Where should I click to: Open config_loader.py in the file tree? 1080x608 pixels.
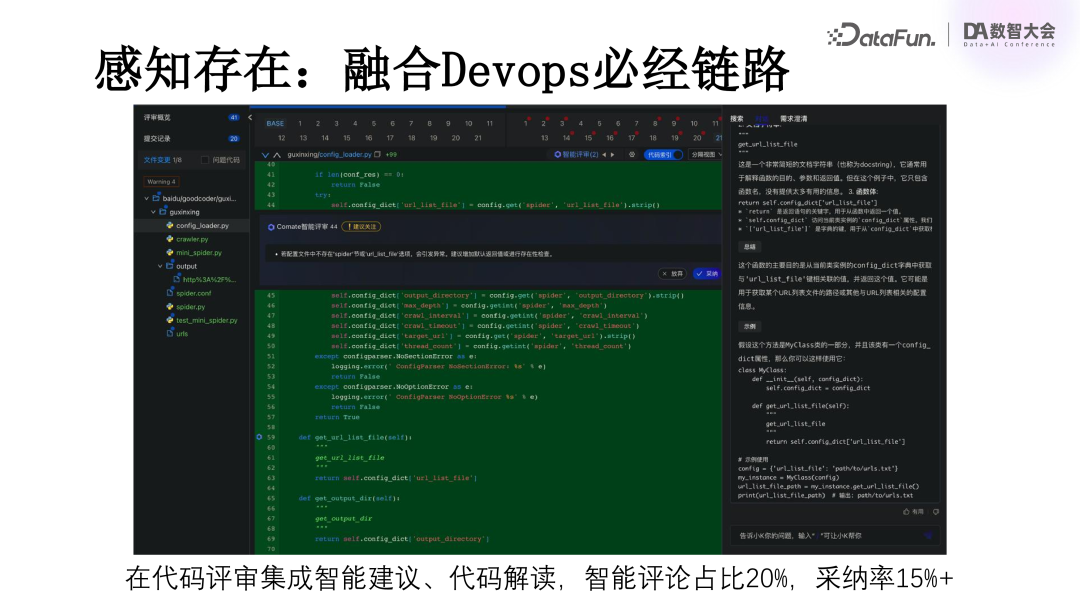pos(202,225)
